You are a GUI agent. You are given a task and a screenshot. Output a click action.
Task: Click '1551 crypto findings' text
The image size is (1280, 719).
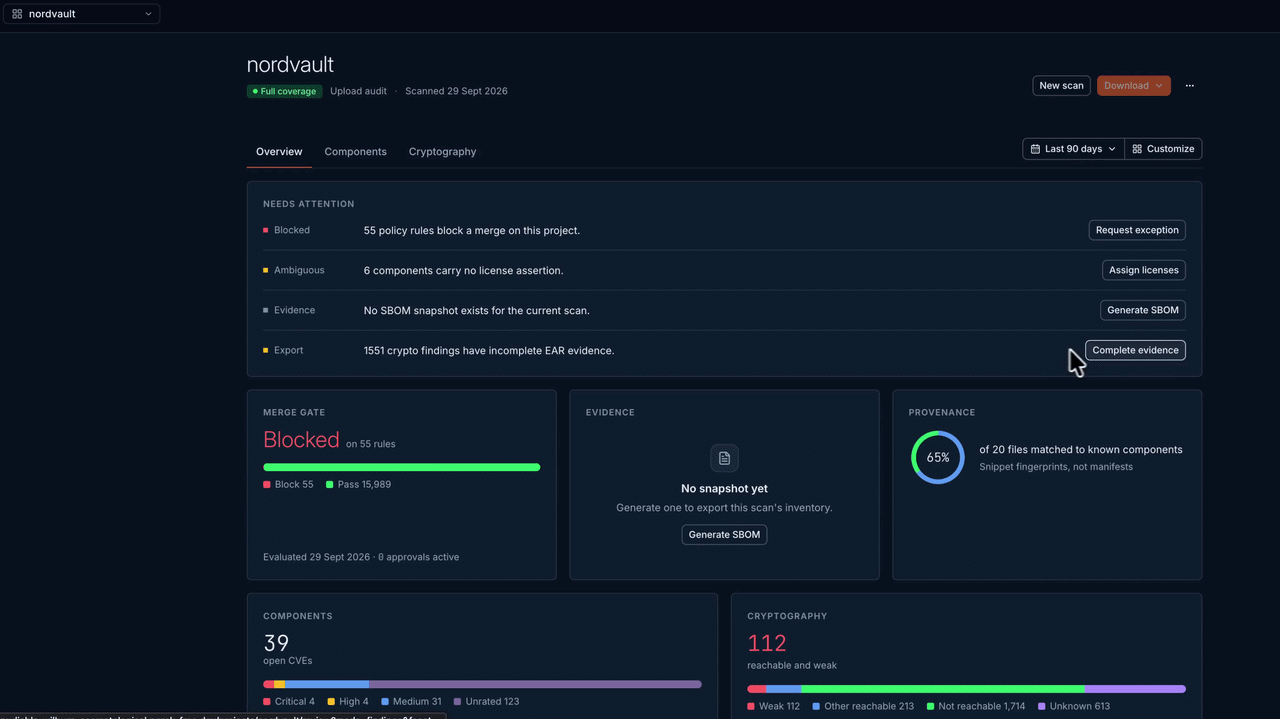(489, 351)
